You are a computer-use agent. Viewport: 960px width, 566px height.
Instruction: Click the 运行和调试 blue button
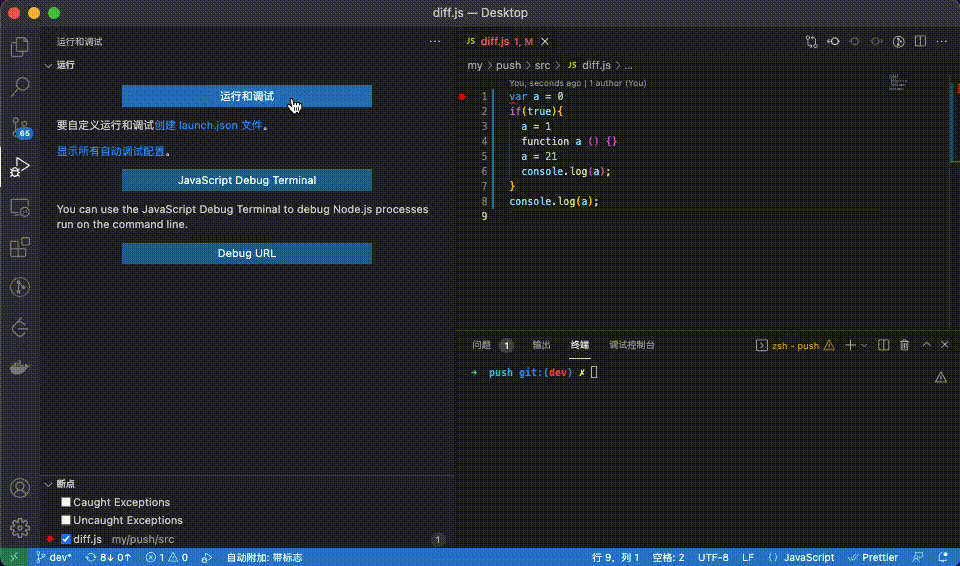click(247, 96)
